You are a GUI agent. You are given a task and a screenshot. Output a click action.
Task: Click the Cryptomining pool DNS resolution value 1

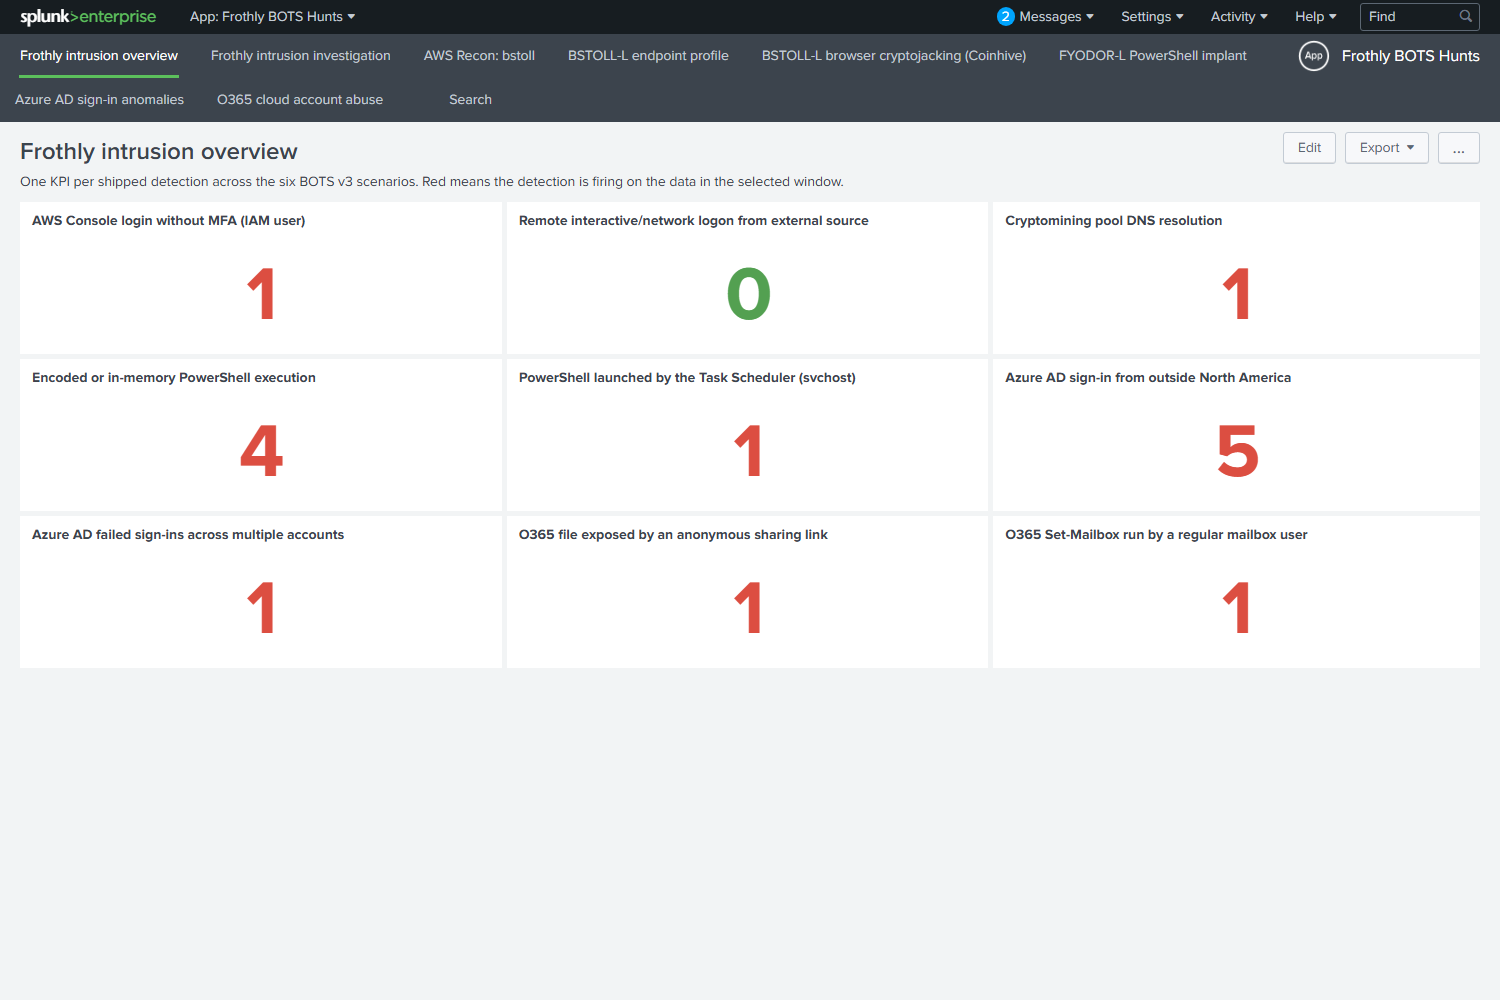click(x=1237, y=294)
